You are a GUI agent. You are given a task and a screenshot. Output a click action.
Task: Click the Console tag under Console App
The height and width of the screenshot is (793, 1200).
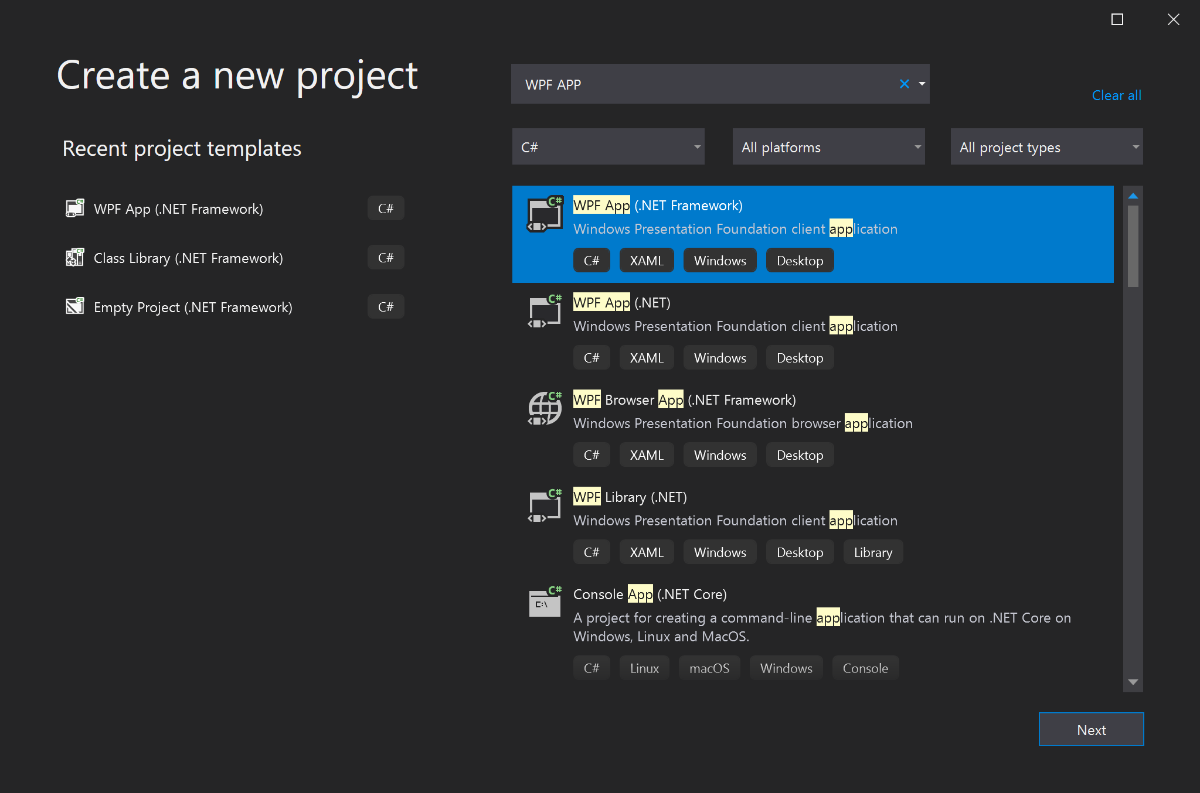pyautogui.click(x=866, y=668)
